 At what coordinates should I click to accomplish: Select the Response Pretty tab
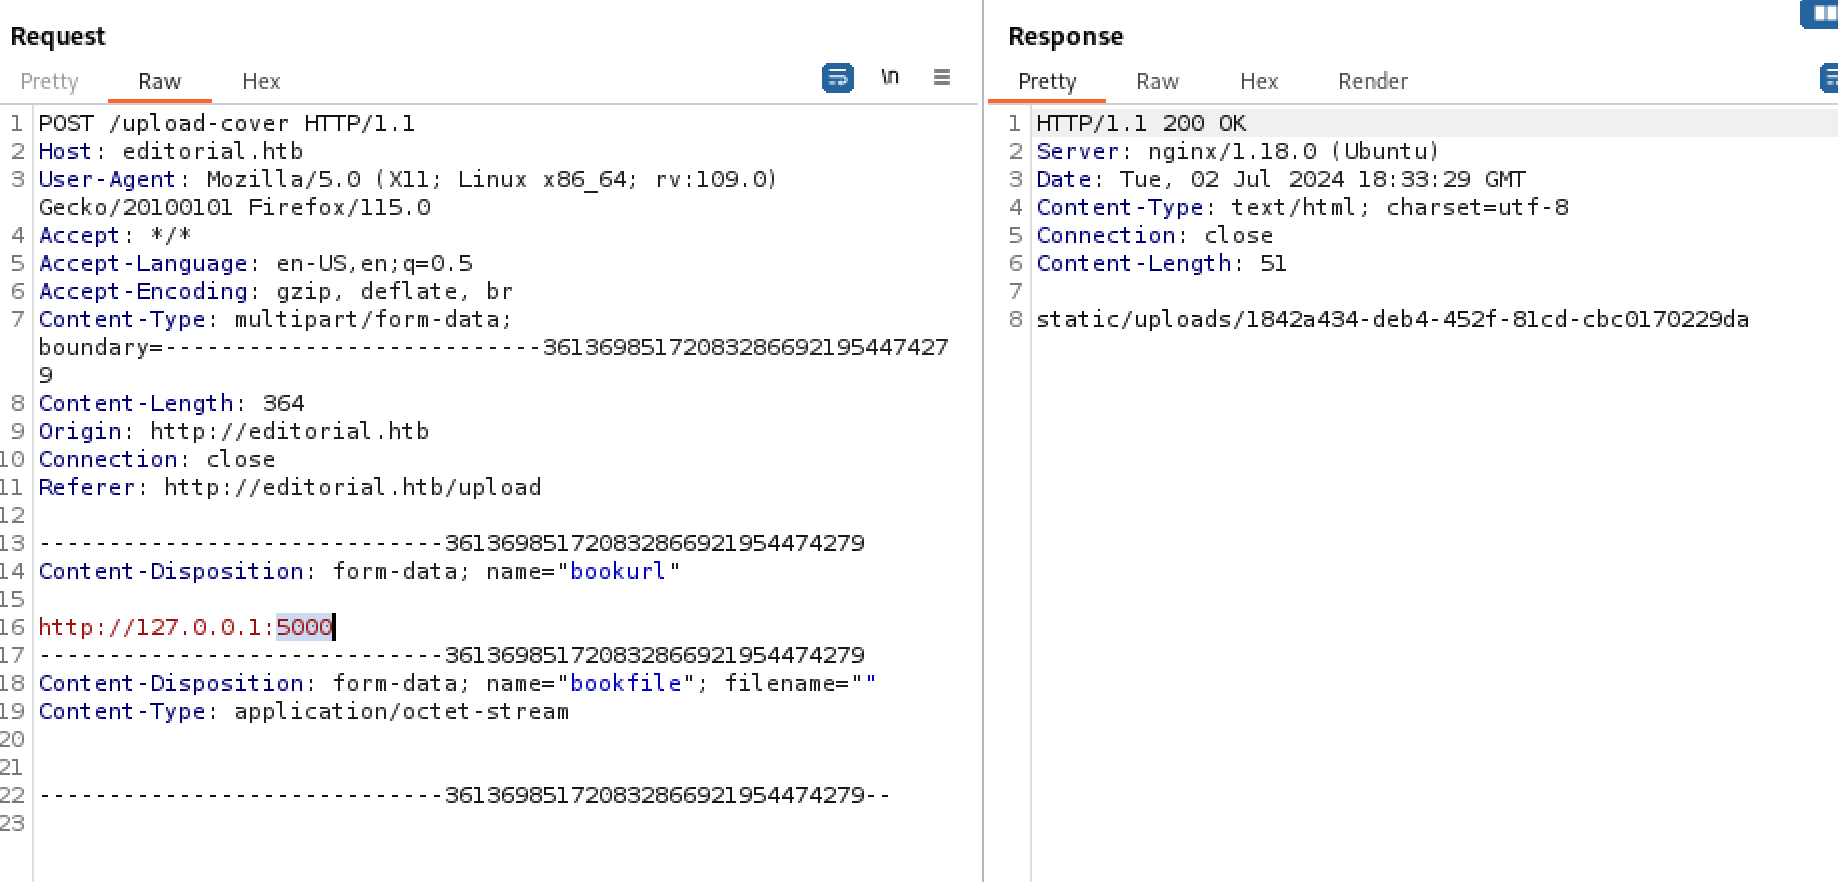pyautogui.click(x=1047, y=81)
